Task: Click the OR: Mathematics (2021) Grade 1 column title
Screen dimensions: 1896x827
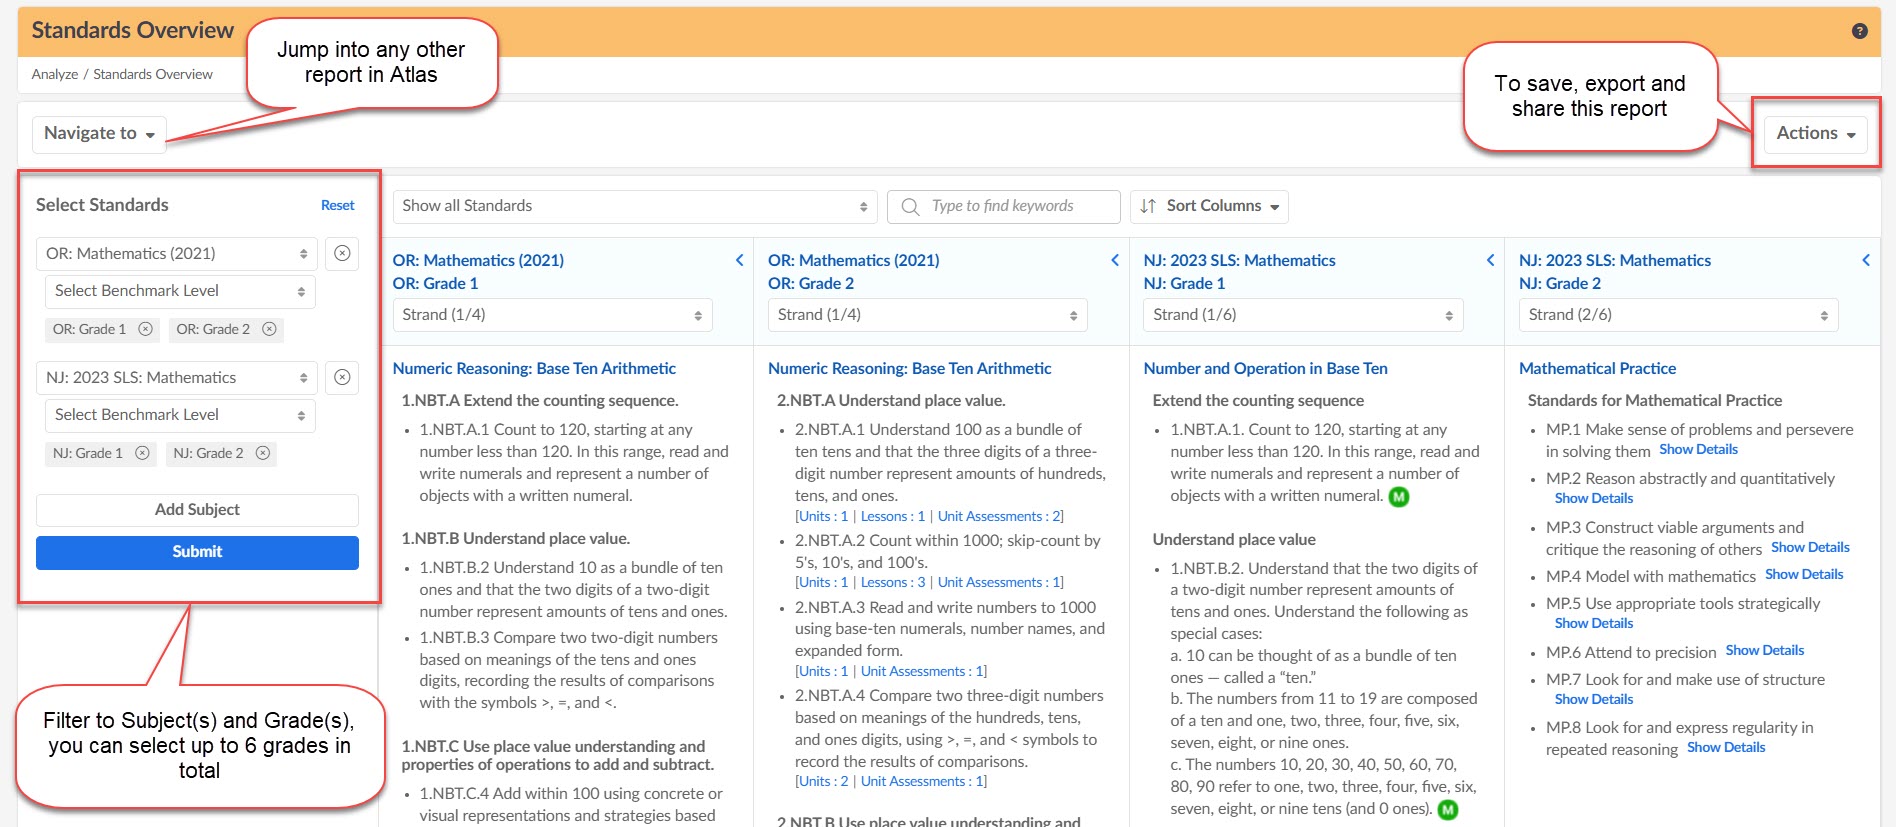Action: (x=478, y=272)
